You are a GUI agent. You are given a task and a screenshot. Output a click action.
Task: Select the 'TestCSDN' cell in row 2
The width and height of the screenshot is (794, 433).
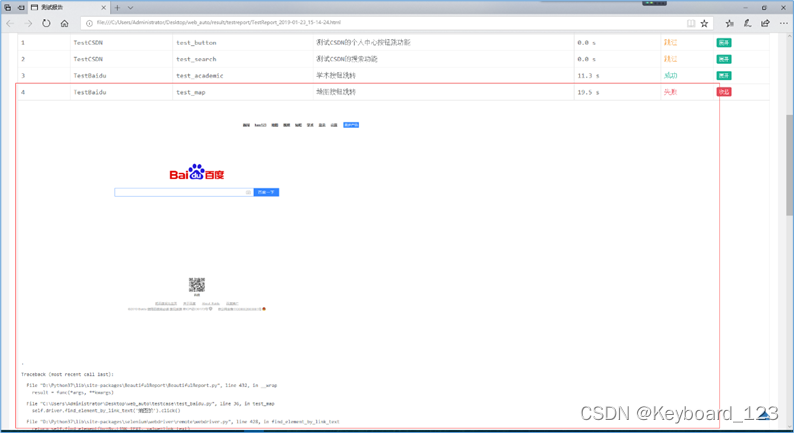pos(88,59)
